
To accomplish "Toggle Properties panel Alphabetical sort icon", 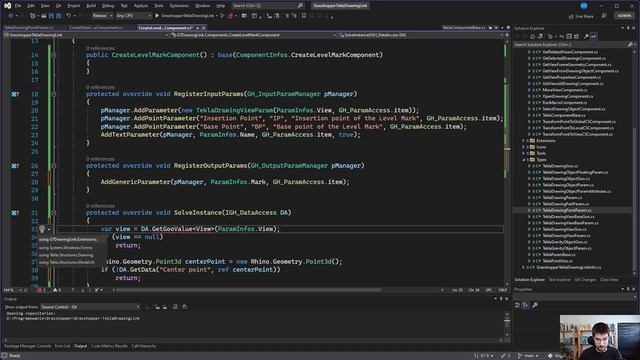I will pos(525,305).
